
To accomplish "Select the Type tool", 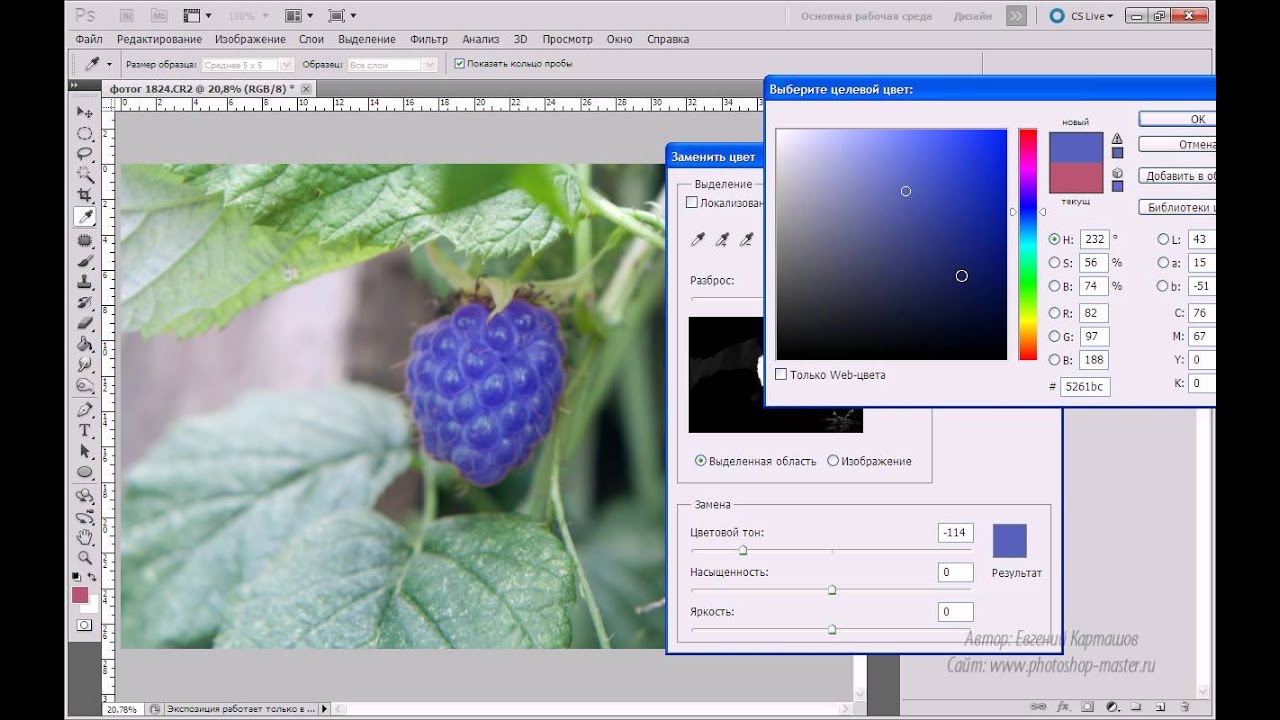I will click(85, 430).
